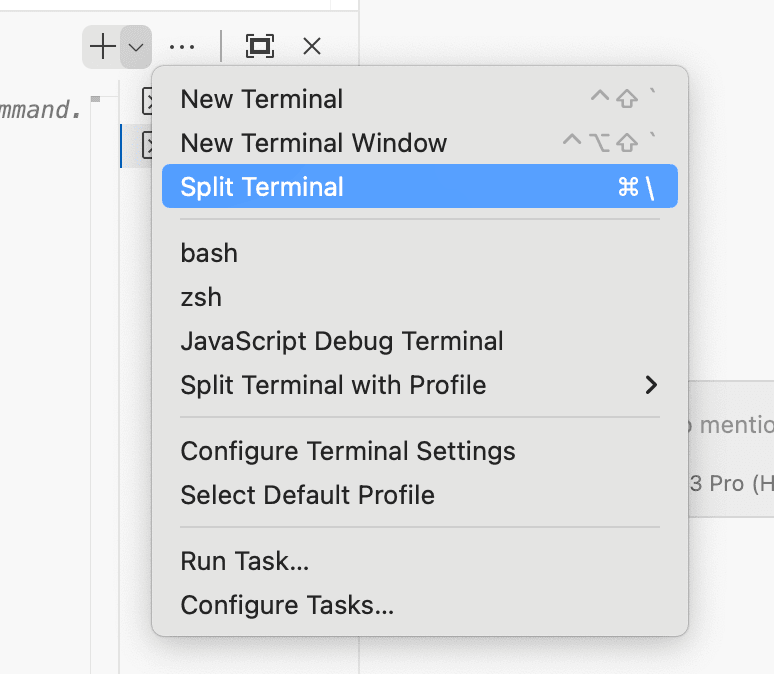Screen dimensions: 774x674
Task: Select Split Terminal menu item
Action: coord(420,186)
